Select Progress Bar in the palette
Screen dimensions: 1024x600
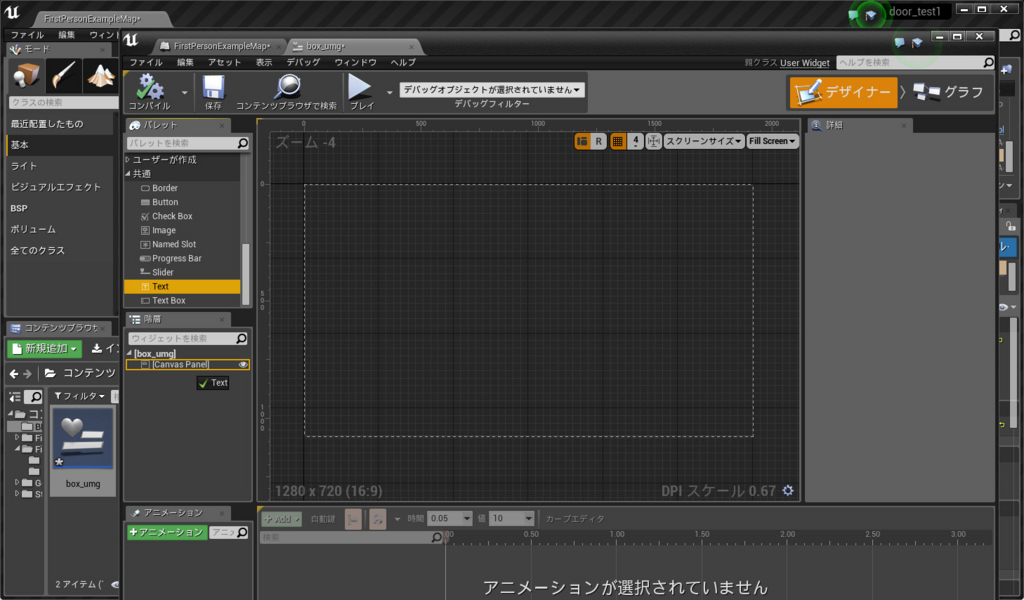pyautogui.click(x=182, y=259)
